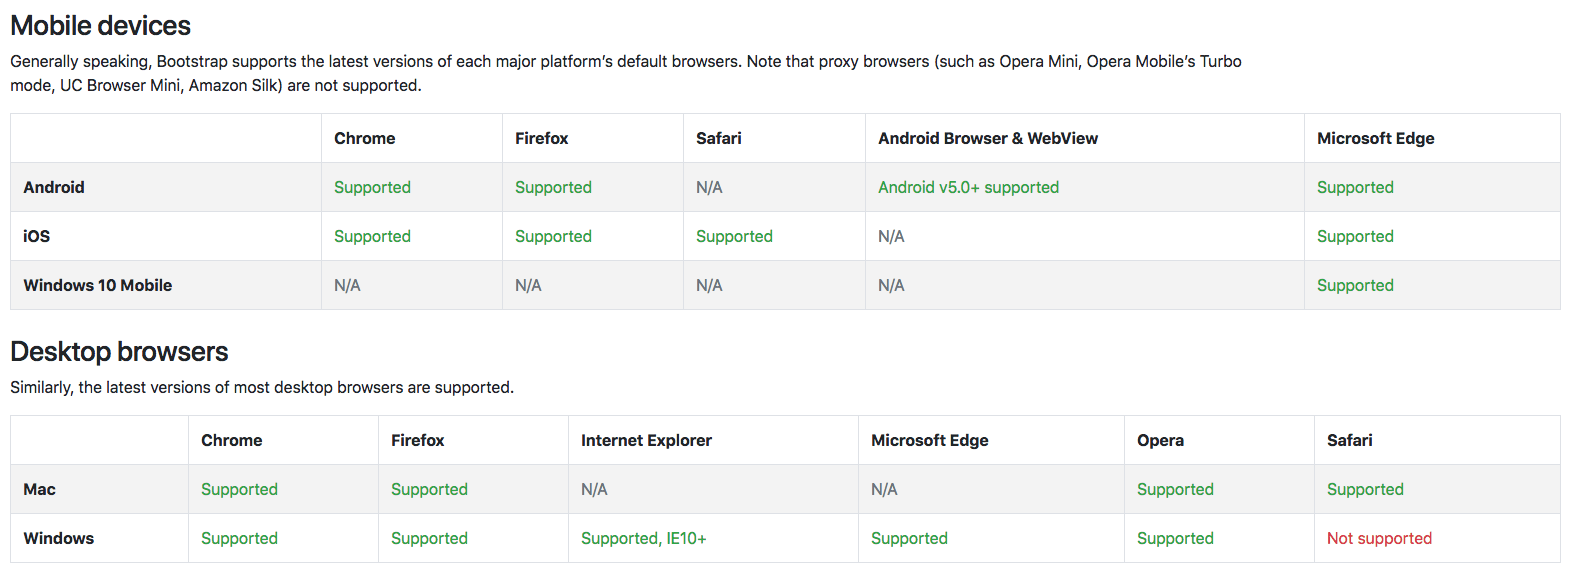Click the Firefox header in mobile table

pyautogui.click(x=541, y=138)
